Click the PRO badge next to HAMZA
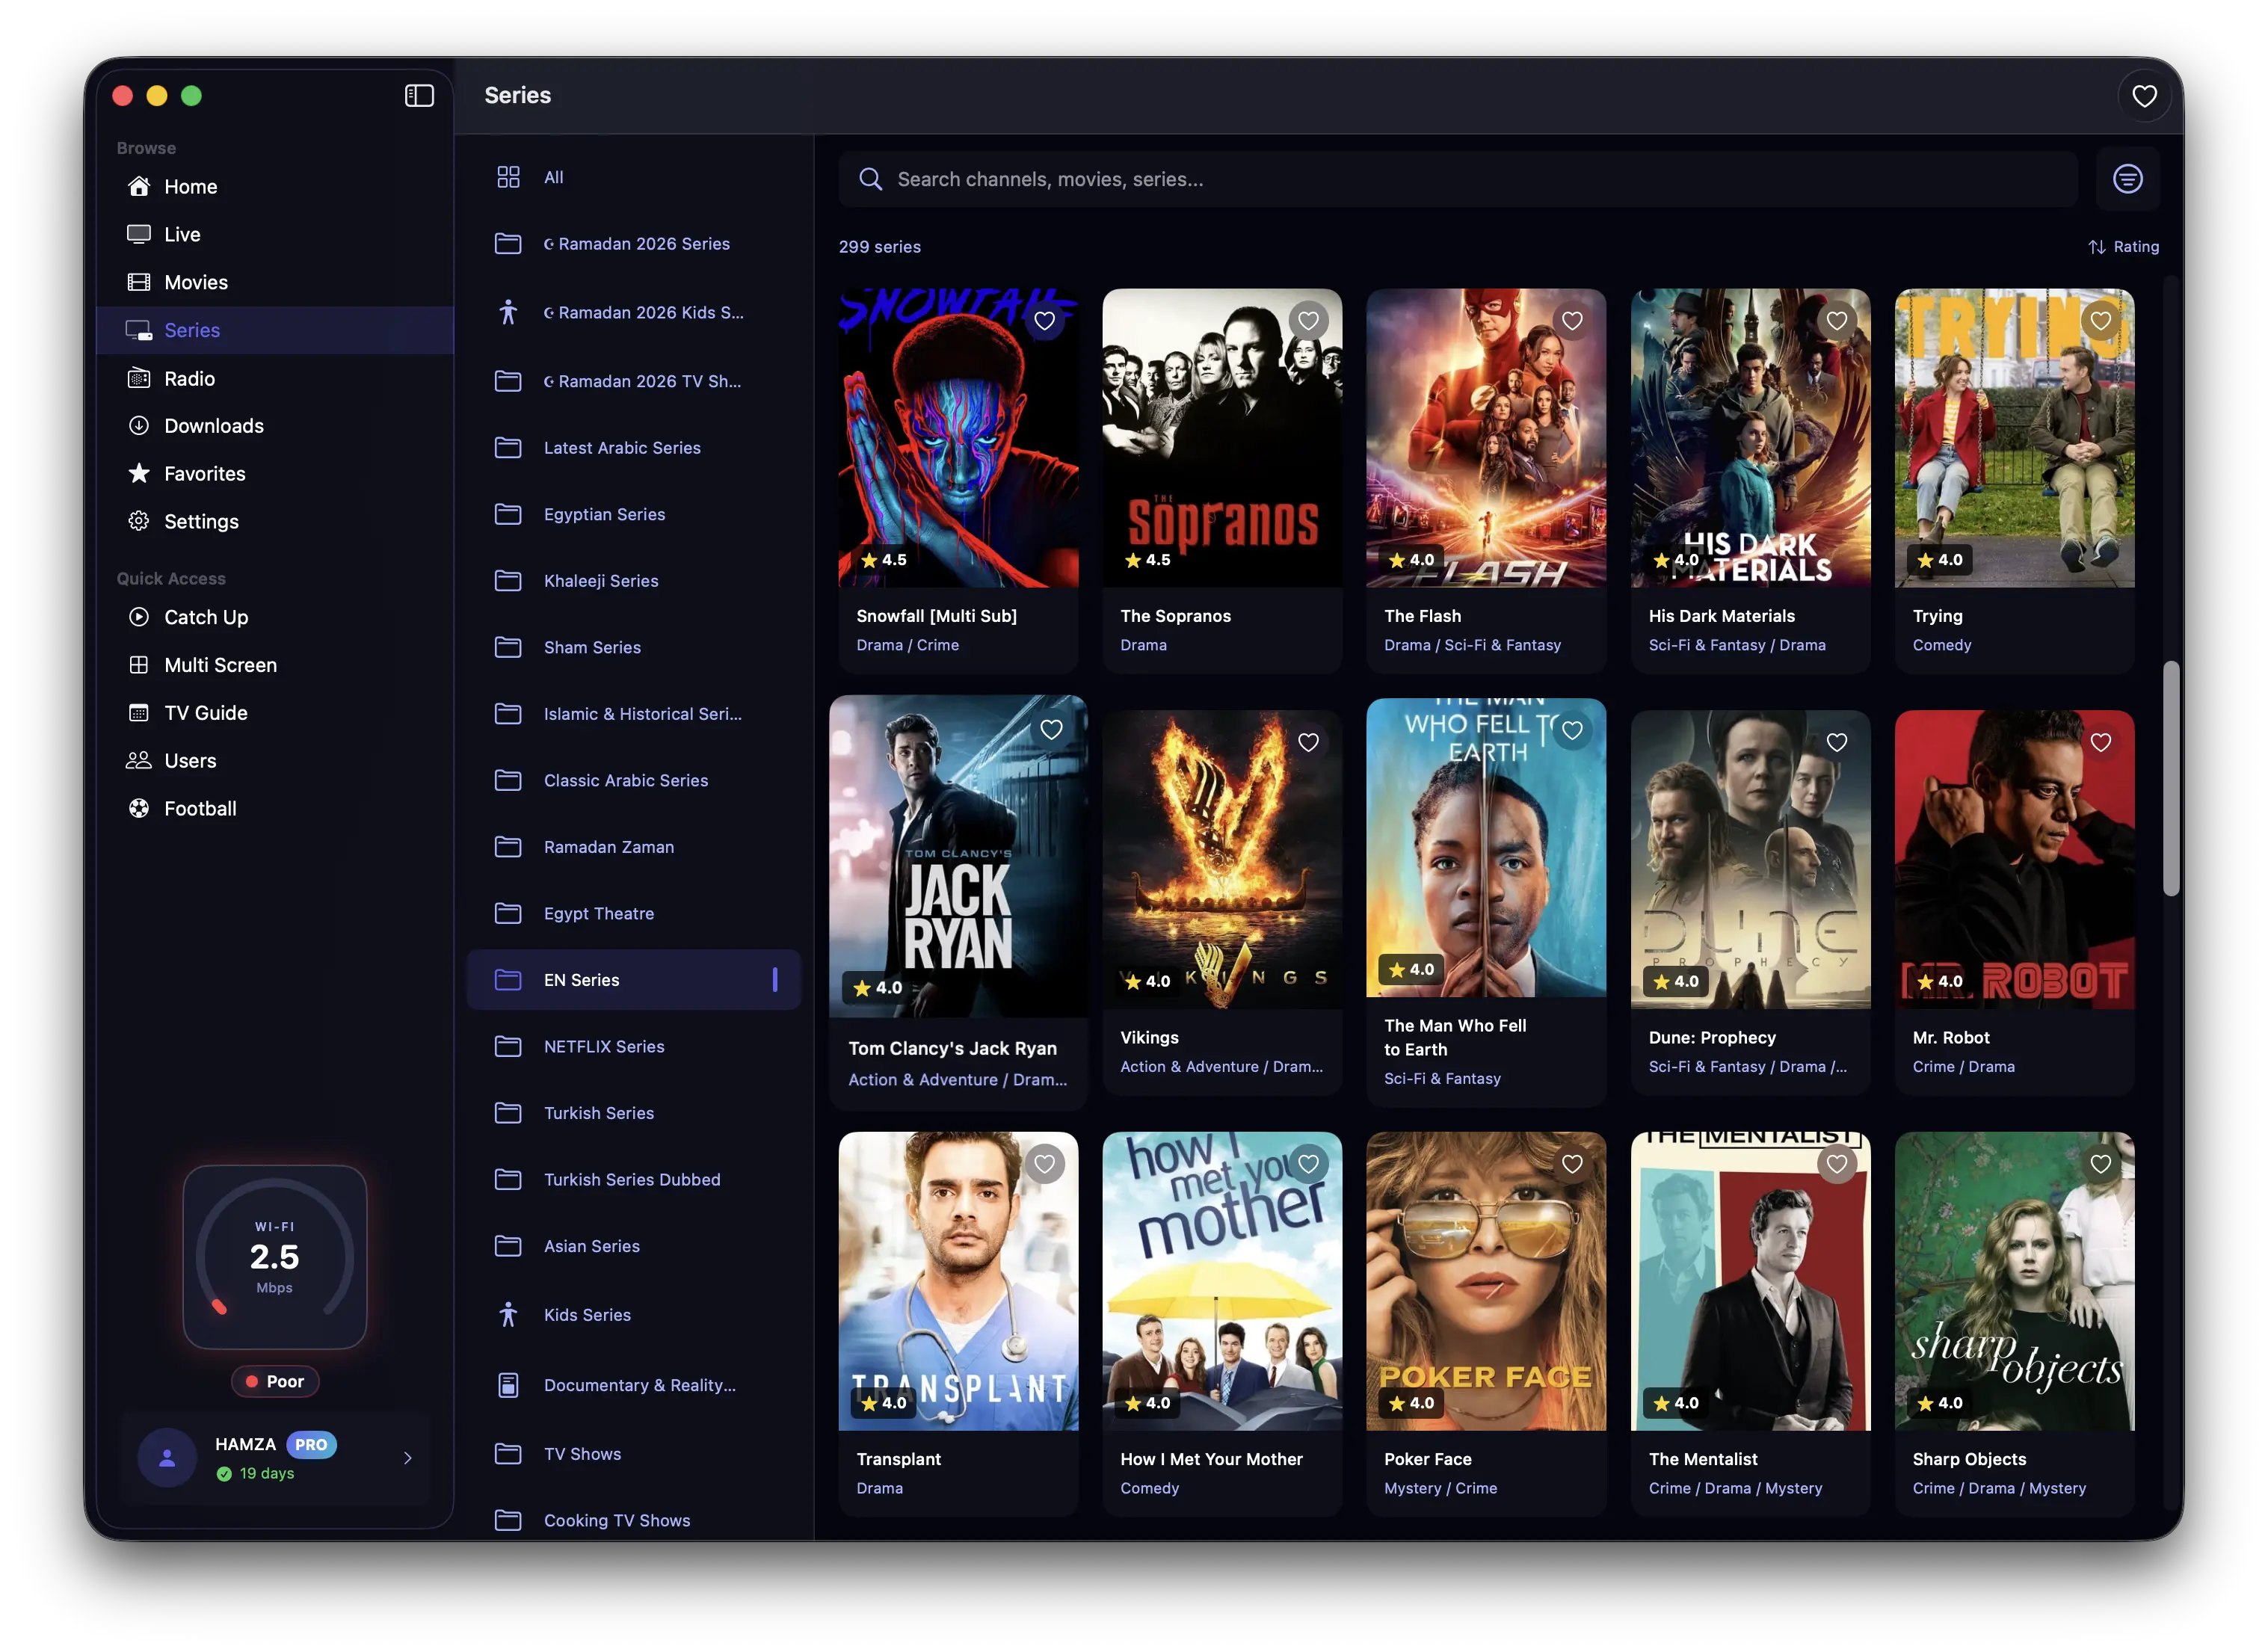The image size is (2268, 1652). click(311, 1445)
